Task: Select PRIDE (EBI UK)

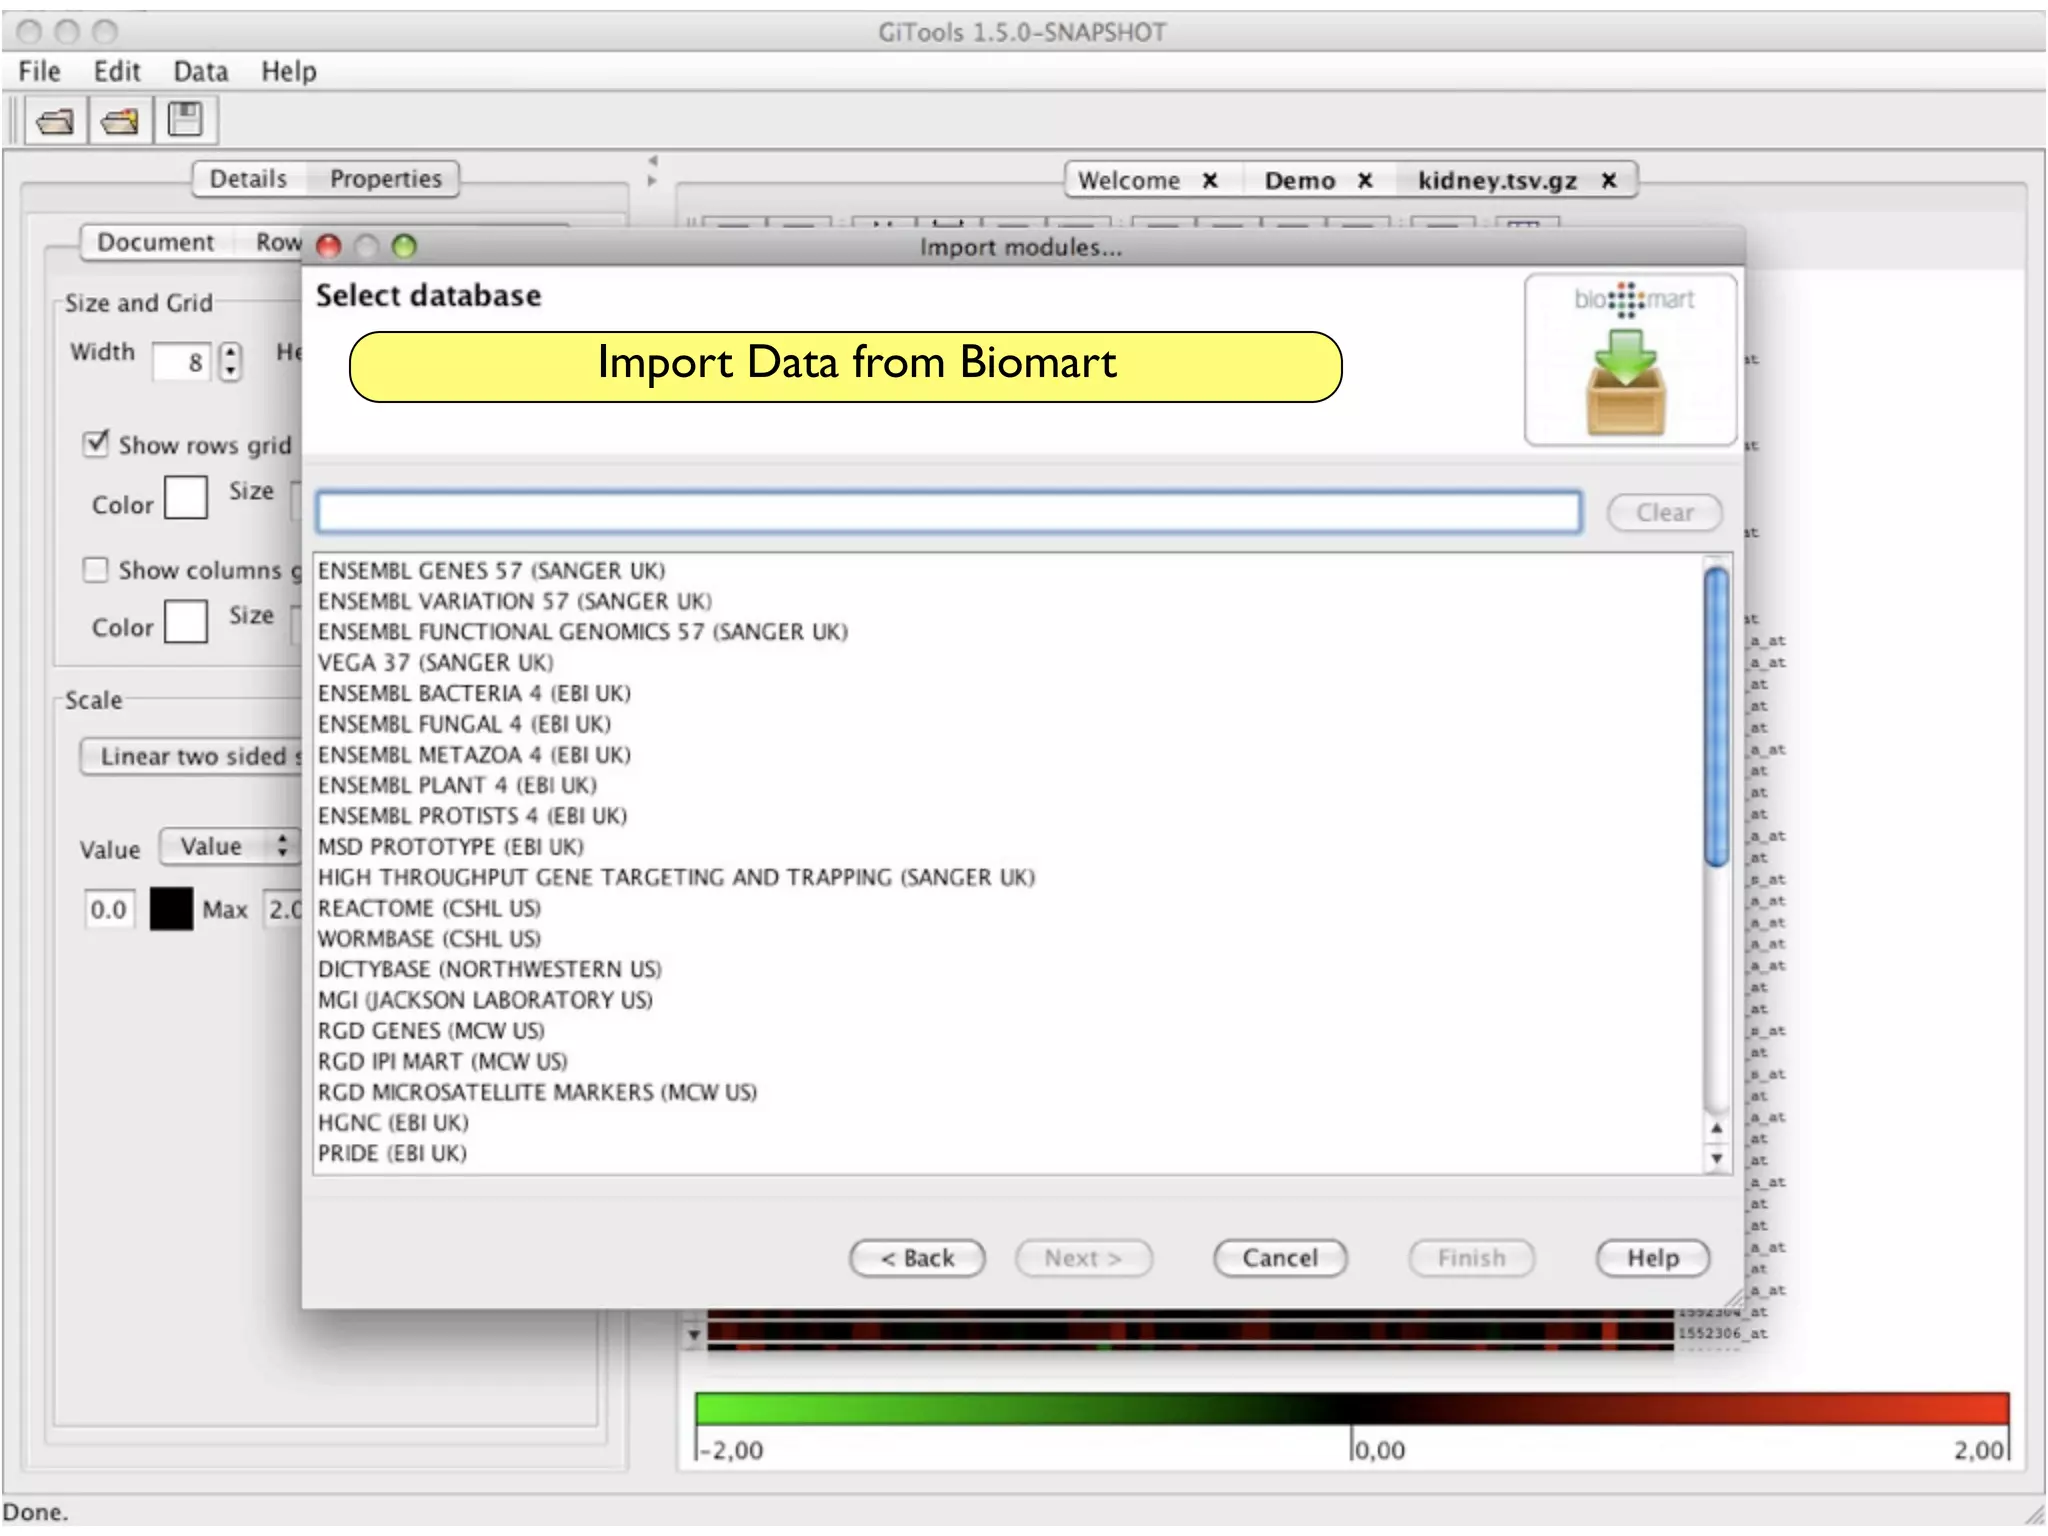Action: [1007, 1153]
